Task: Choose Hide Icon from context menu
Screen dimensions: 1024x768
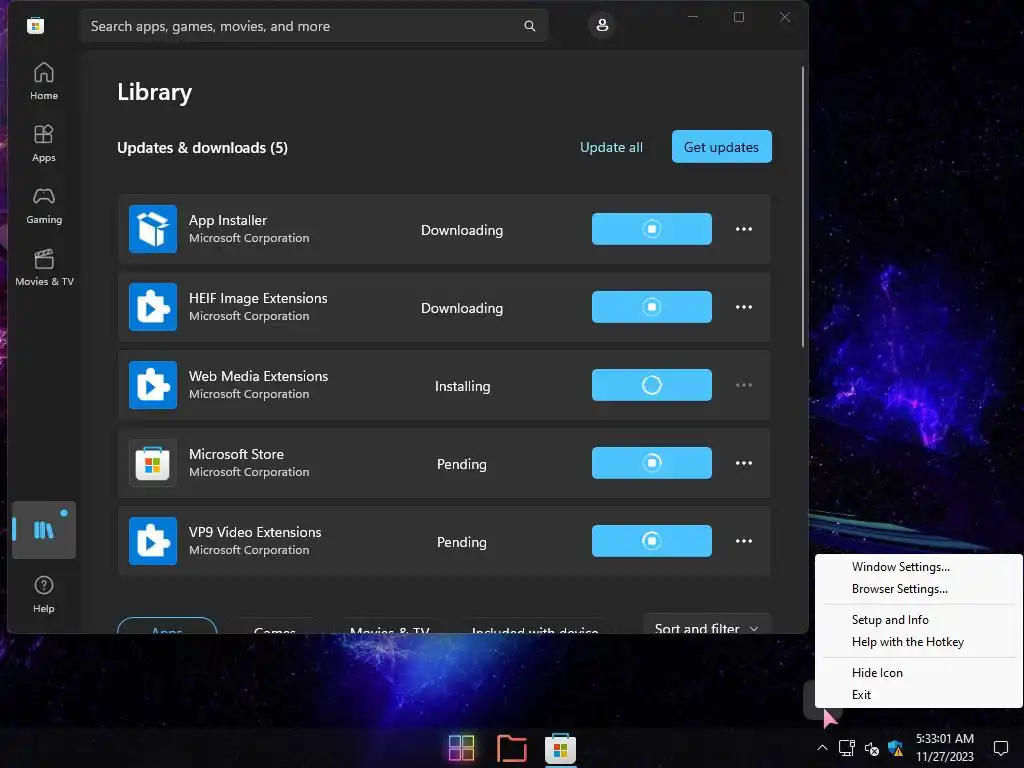Action: (x=877, y=673)
